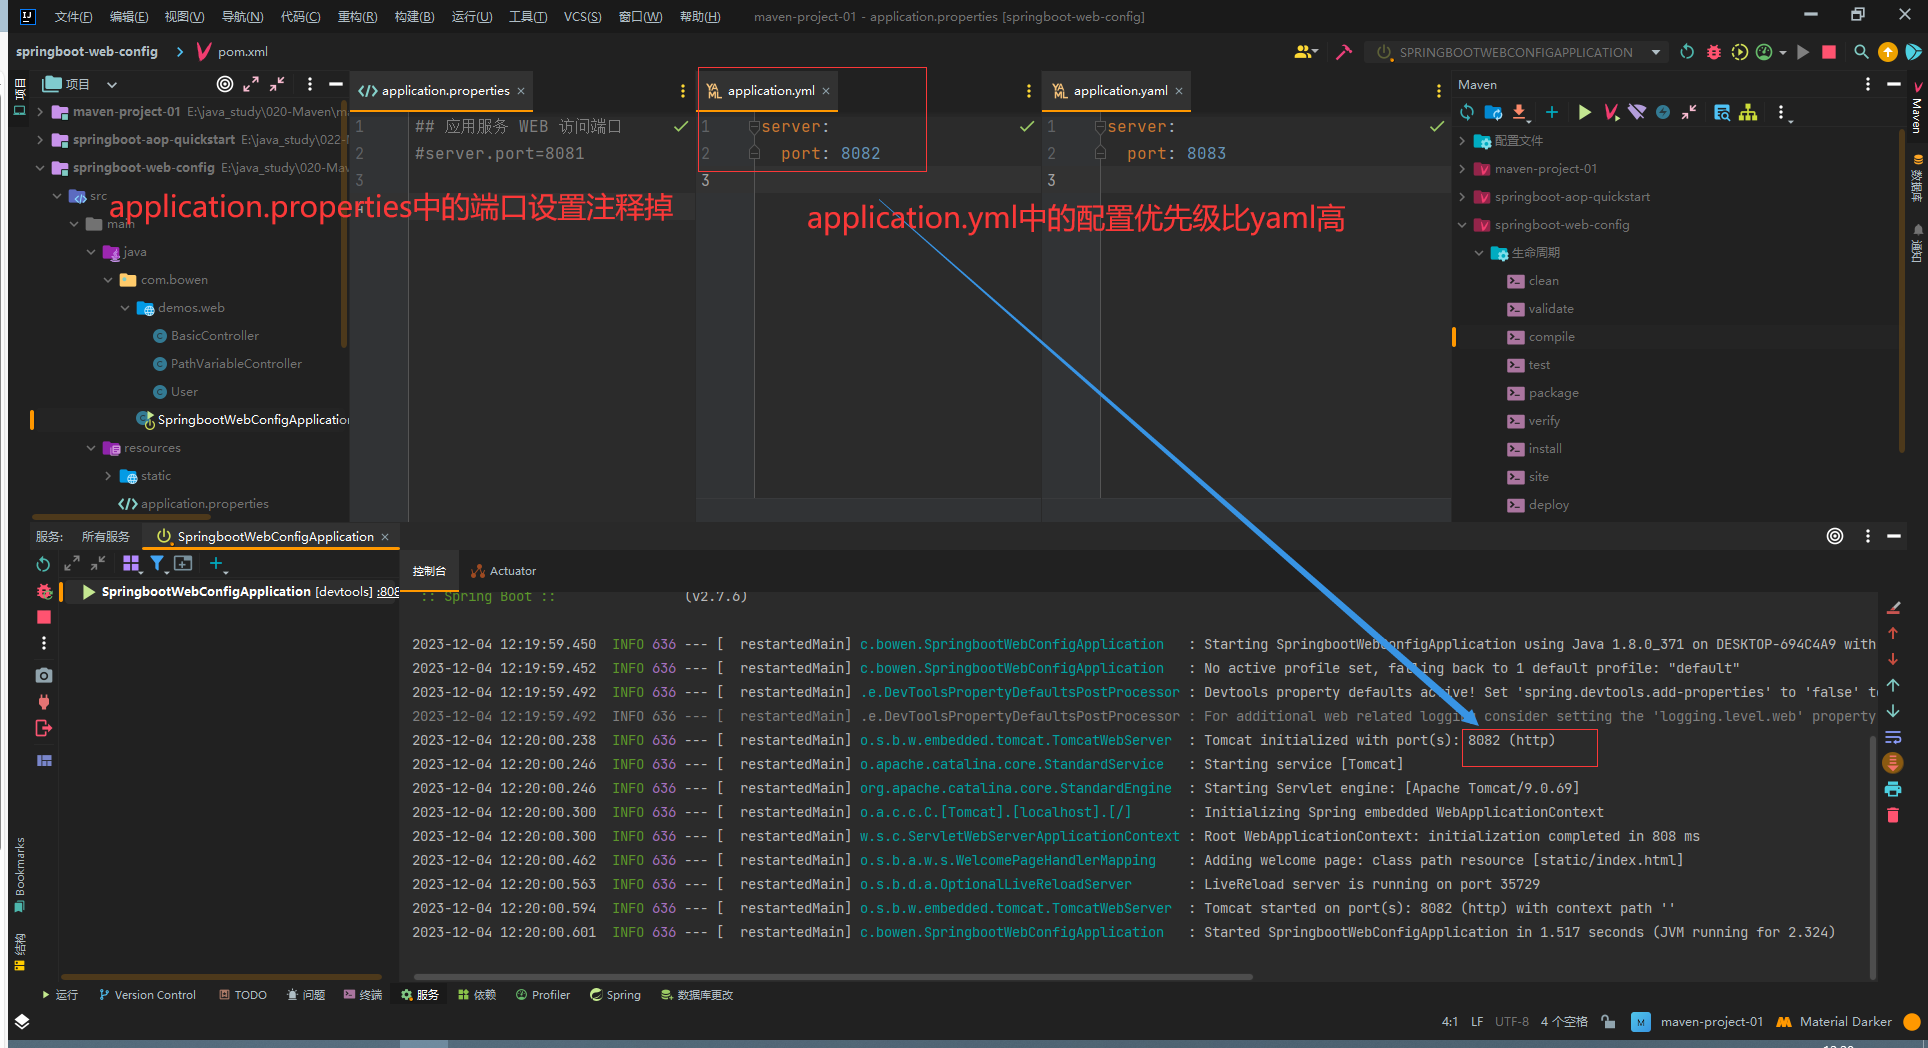Collapse springboot-web-config in project tree
The width and height of the screenshot is (1928, 1048).
[x=40, y=168]
